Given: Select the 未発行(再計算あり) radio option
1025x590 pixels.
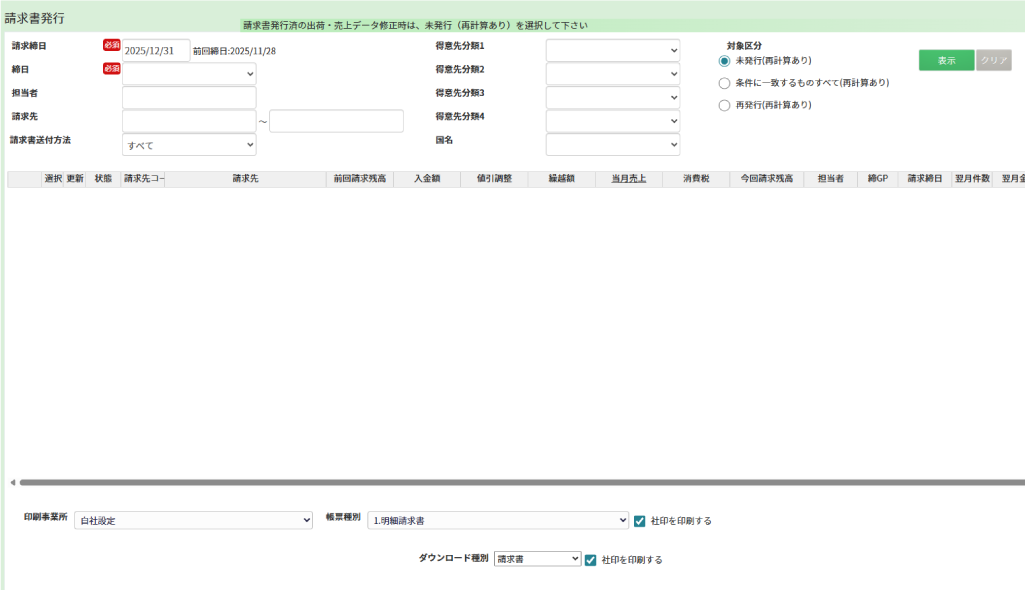Looking at the screenshot, I should click(x=725, y=61).
